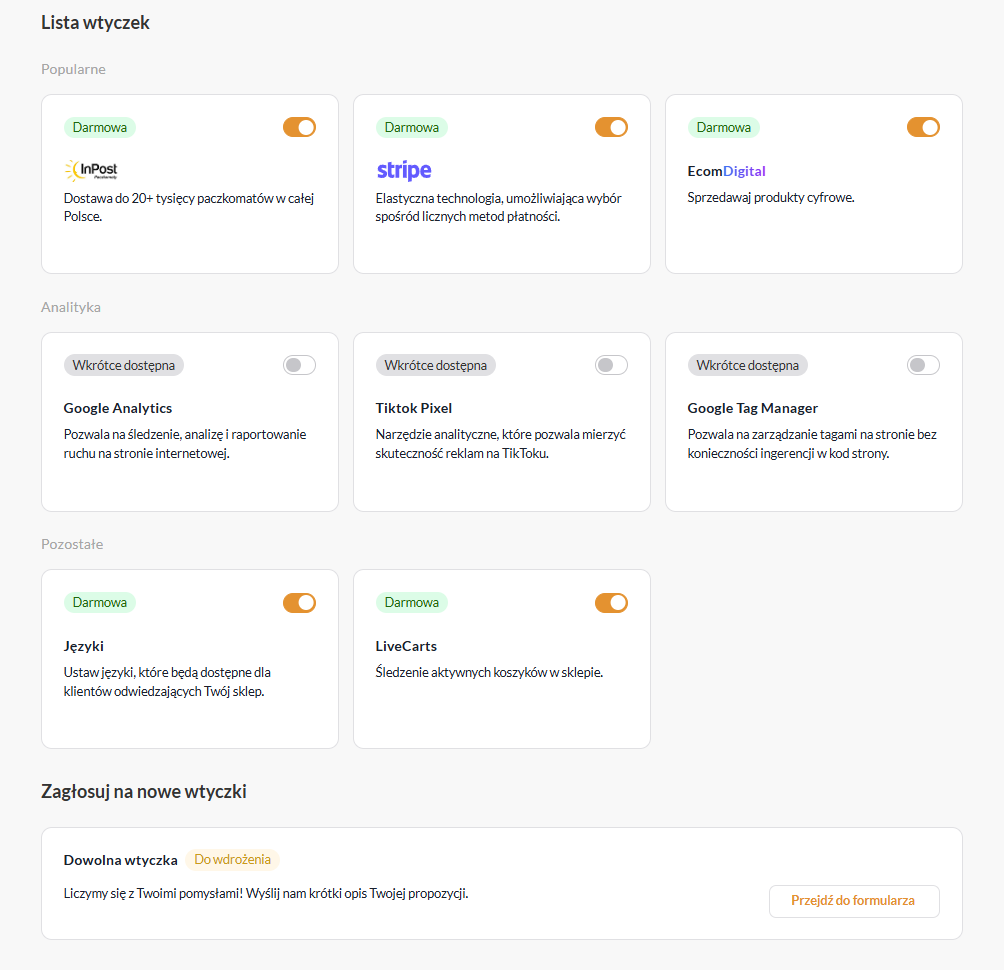Toggle off the EcomDigital plugin
Image resolution: width=1004 pixels, height=970 pixels.
pos(923,127)
